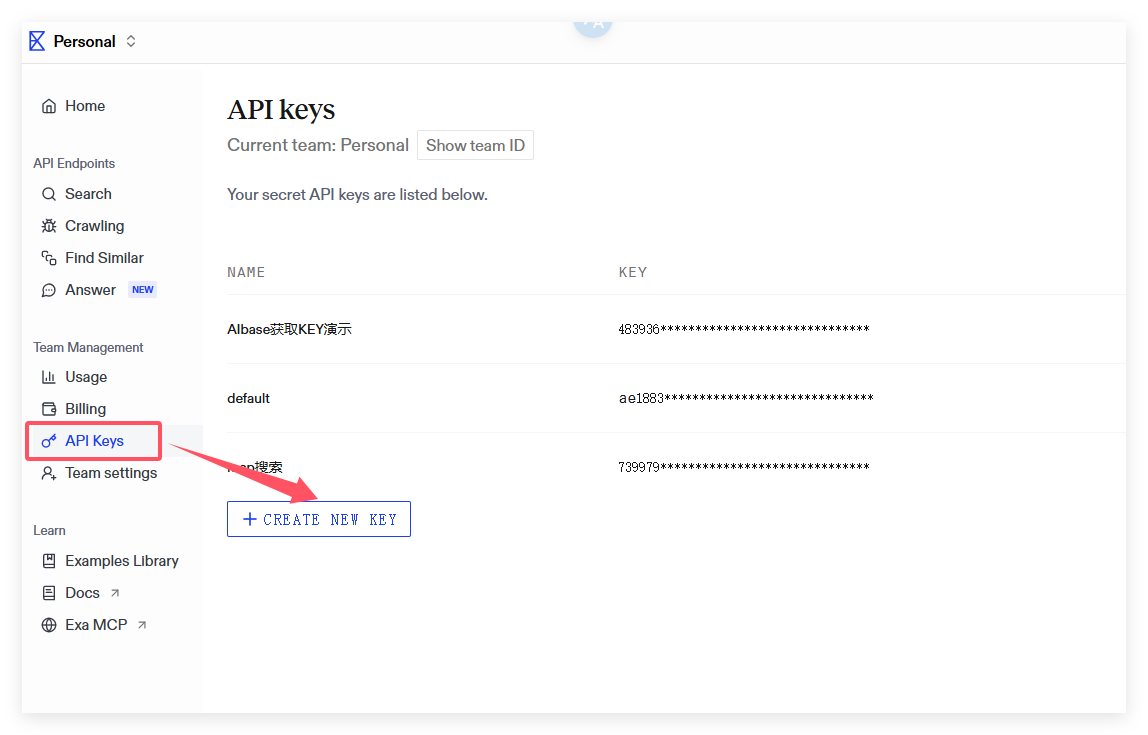Click the Home house icon
Viewport: 1148px width, 735px height.
[49, 106]
